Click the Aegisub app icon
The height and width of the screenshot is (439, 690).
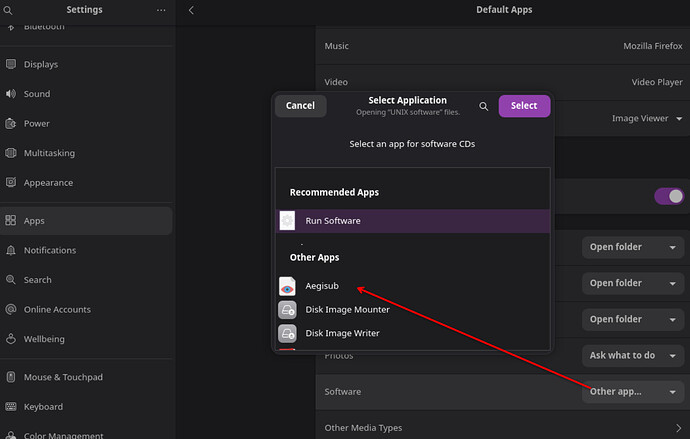[x=287, y=286]
